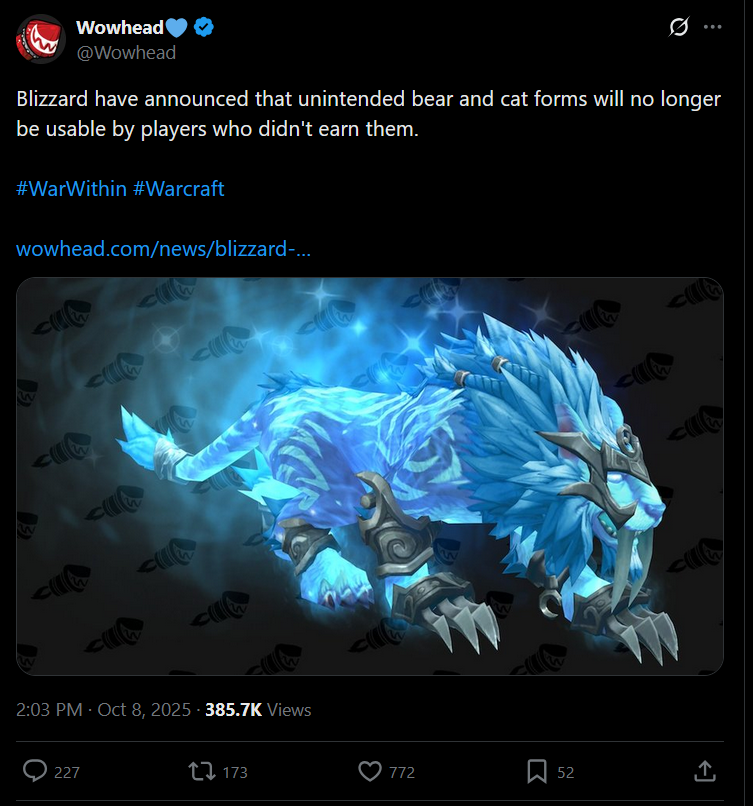753x806 pixels.
Task: Click the 227 replies count
Action: 67,772
